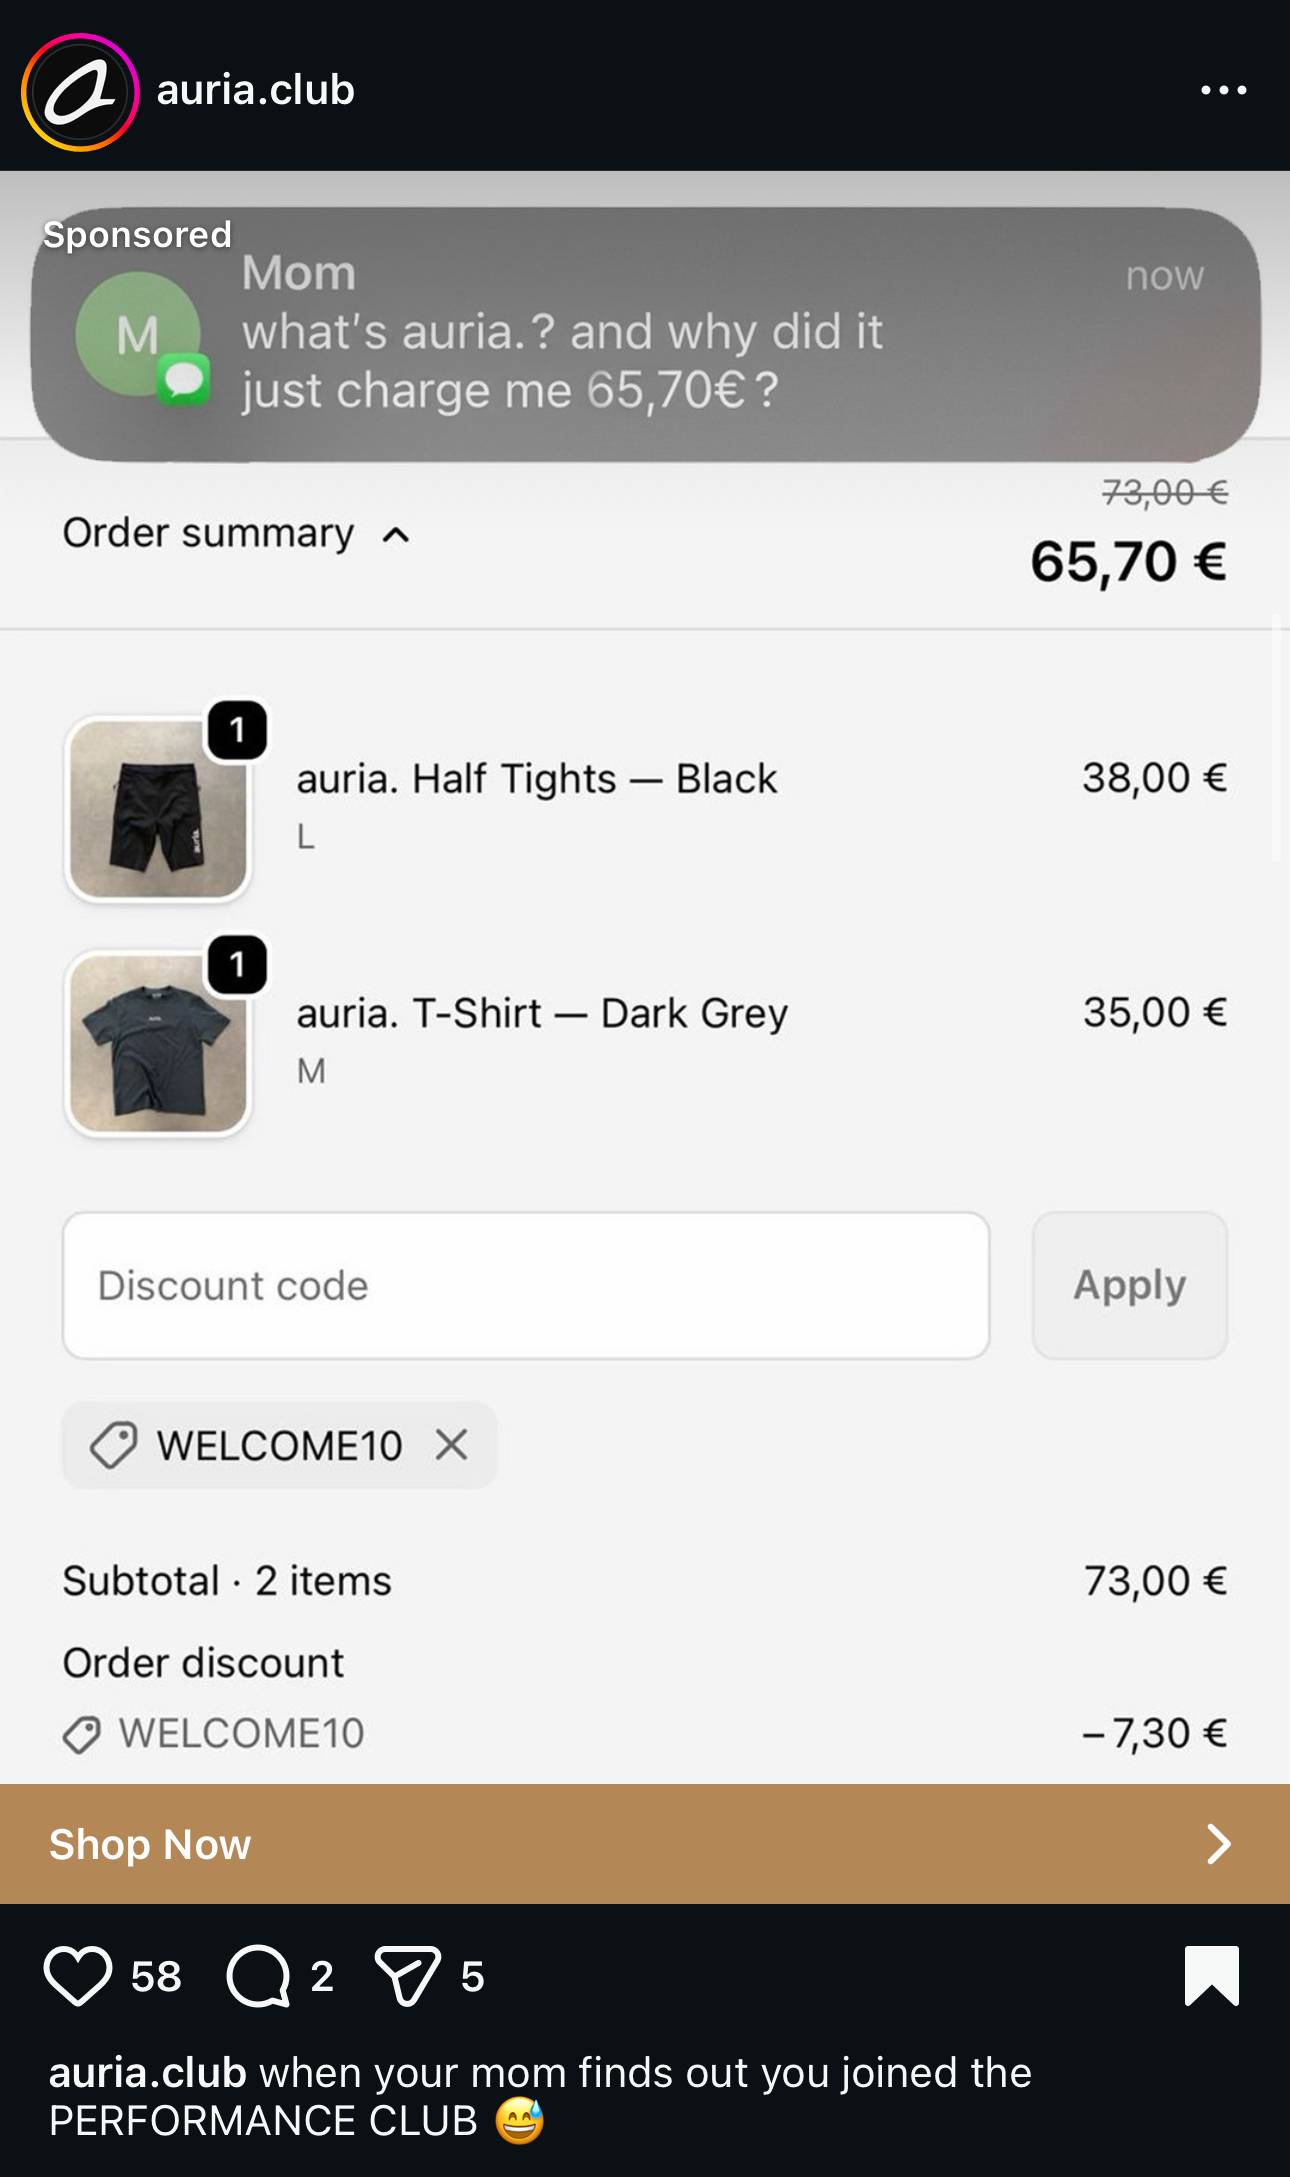
Task: Click the auria.club username in header
Action: (x=256, y=90)
